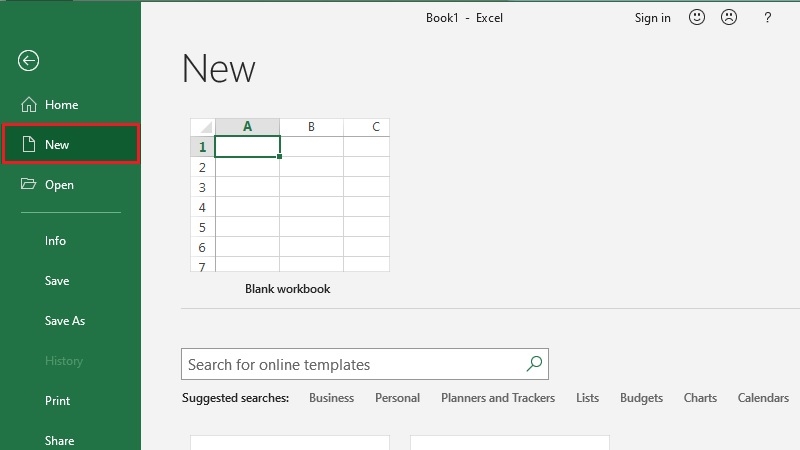Send a smile feedback face icon

coord(696,17)
